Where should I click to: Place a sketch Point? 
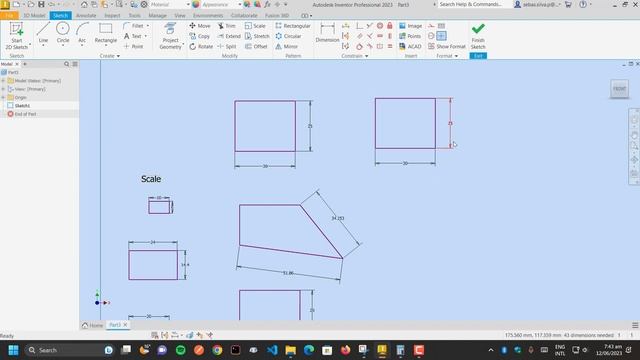[133, 47]
